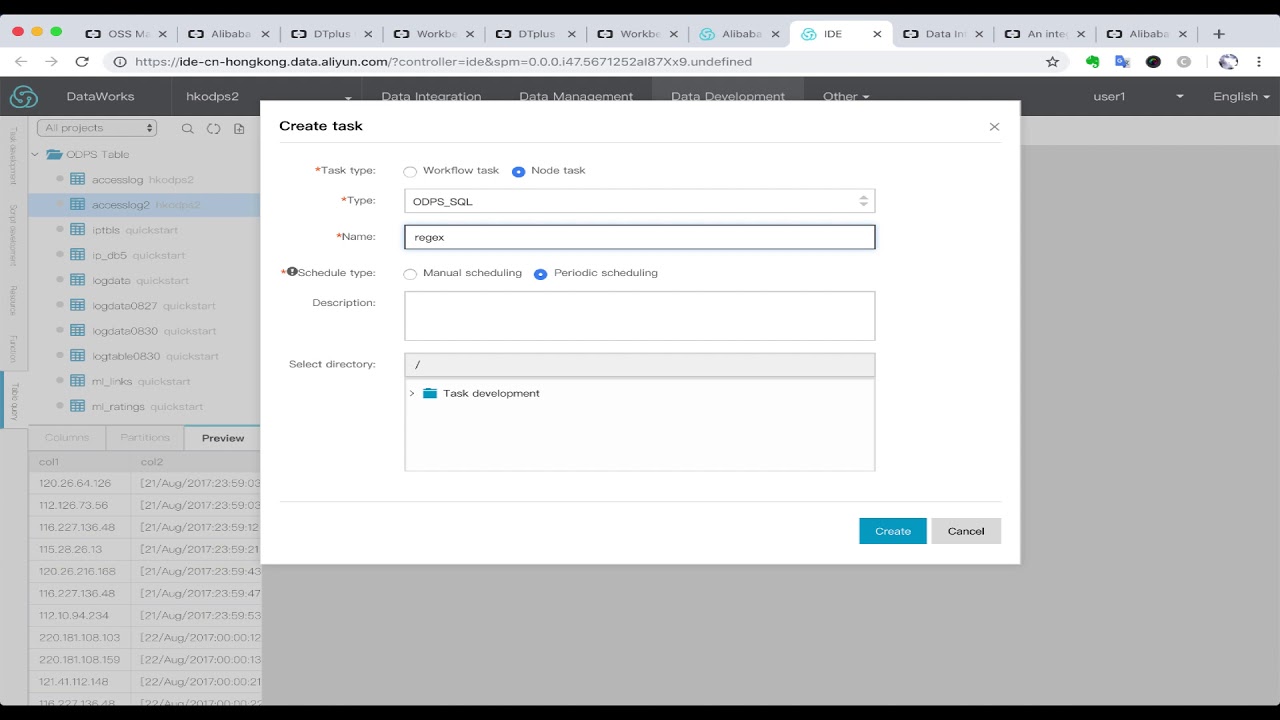This screenshot has height=720, width=1280.
Task: Select the Node task radio button
Action: pos(518,172)
